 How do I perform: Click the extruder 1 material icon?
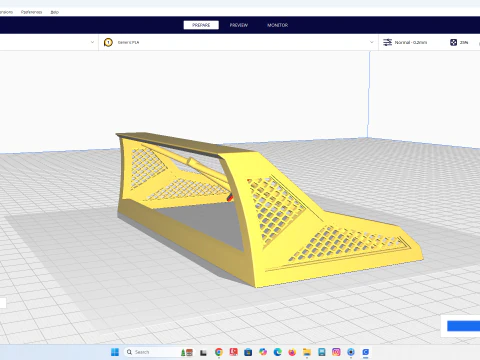(x=108, y=42)
